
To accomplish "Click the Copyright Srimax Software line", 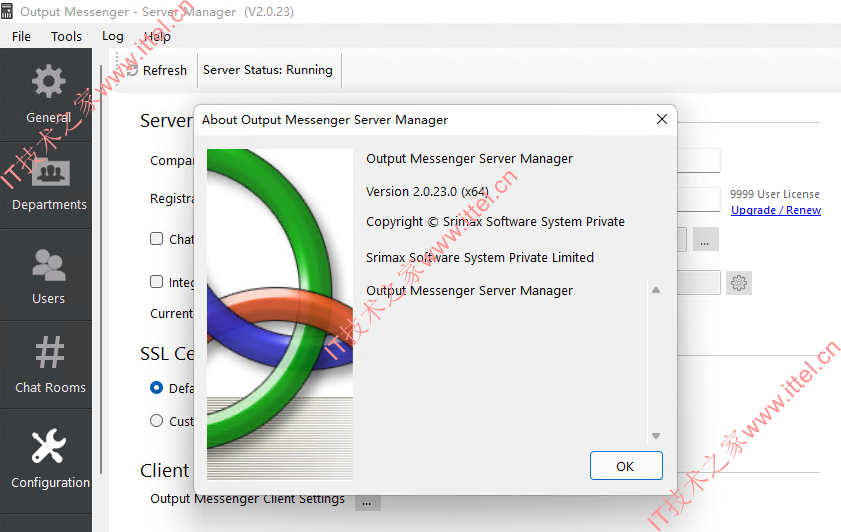I will (495, 221).
